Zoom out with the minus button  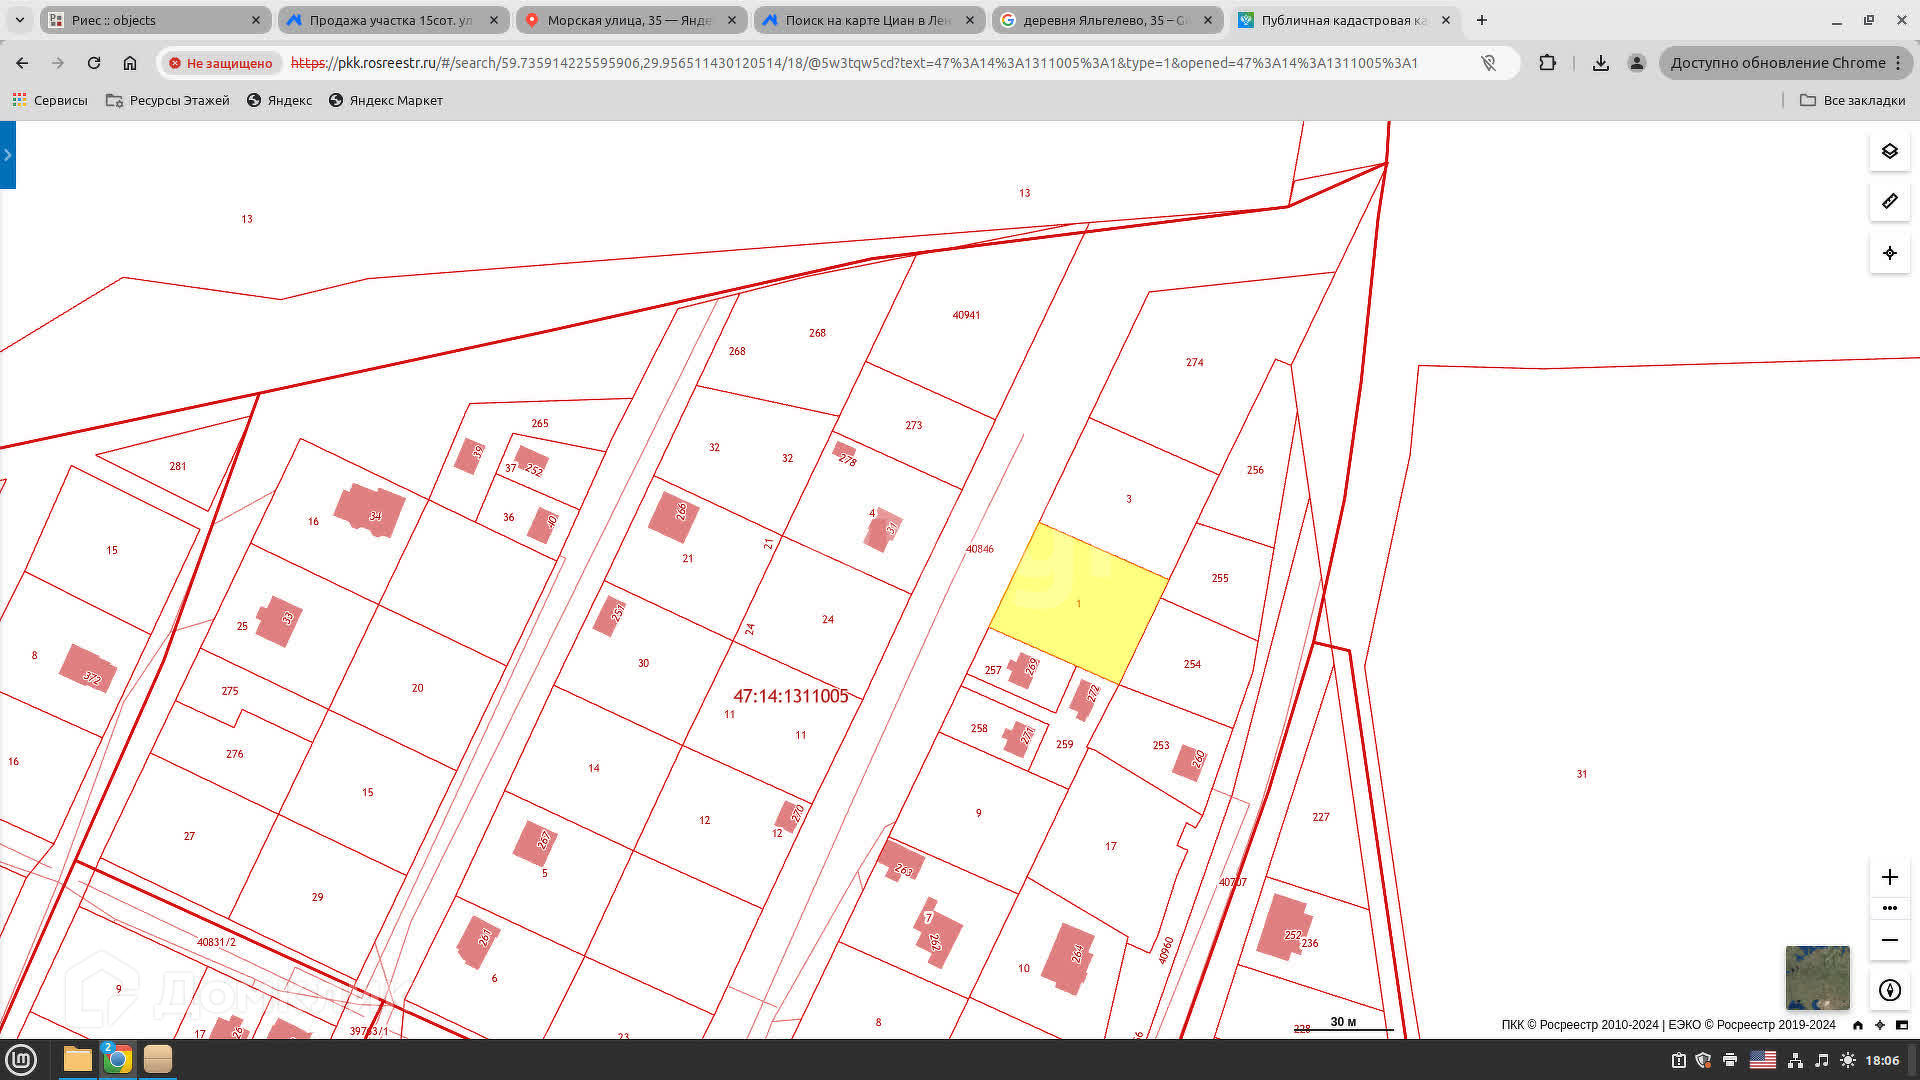(x=1889, y=940)
